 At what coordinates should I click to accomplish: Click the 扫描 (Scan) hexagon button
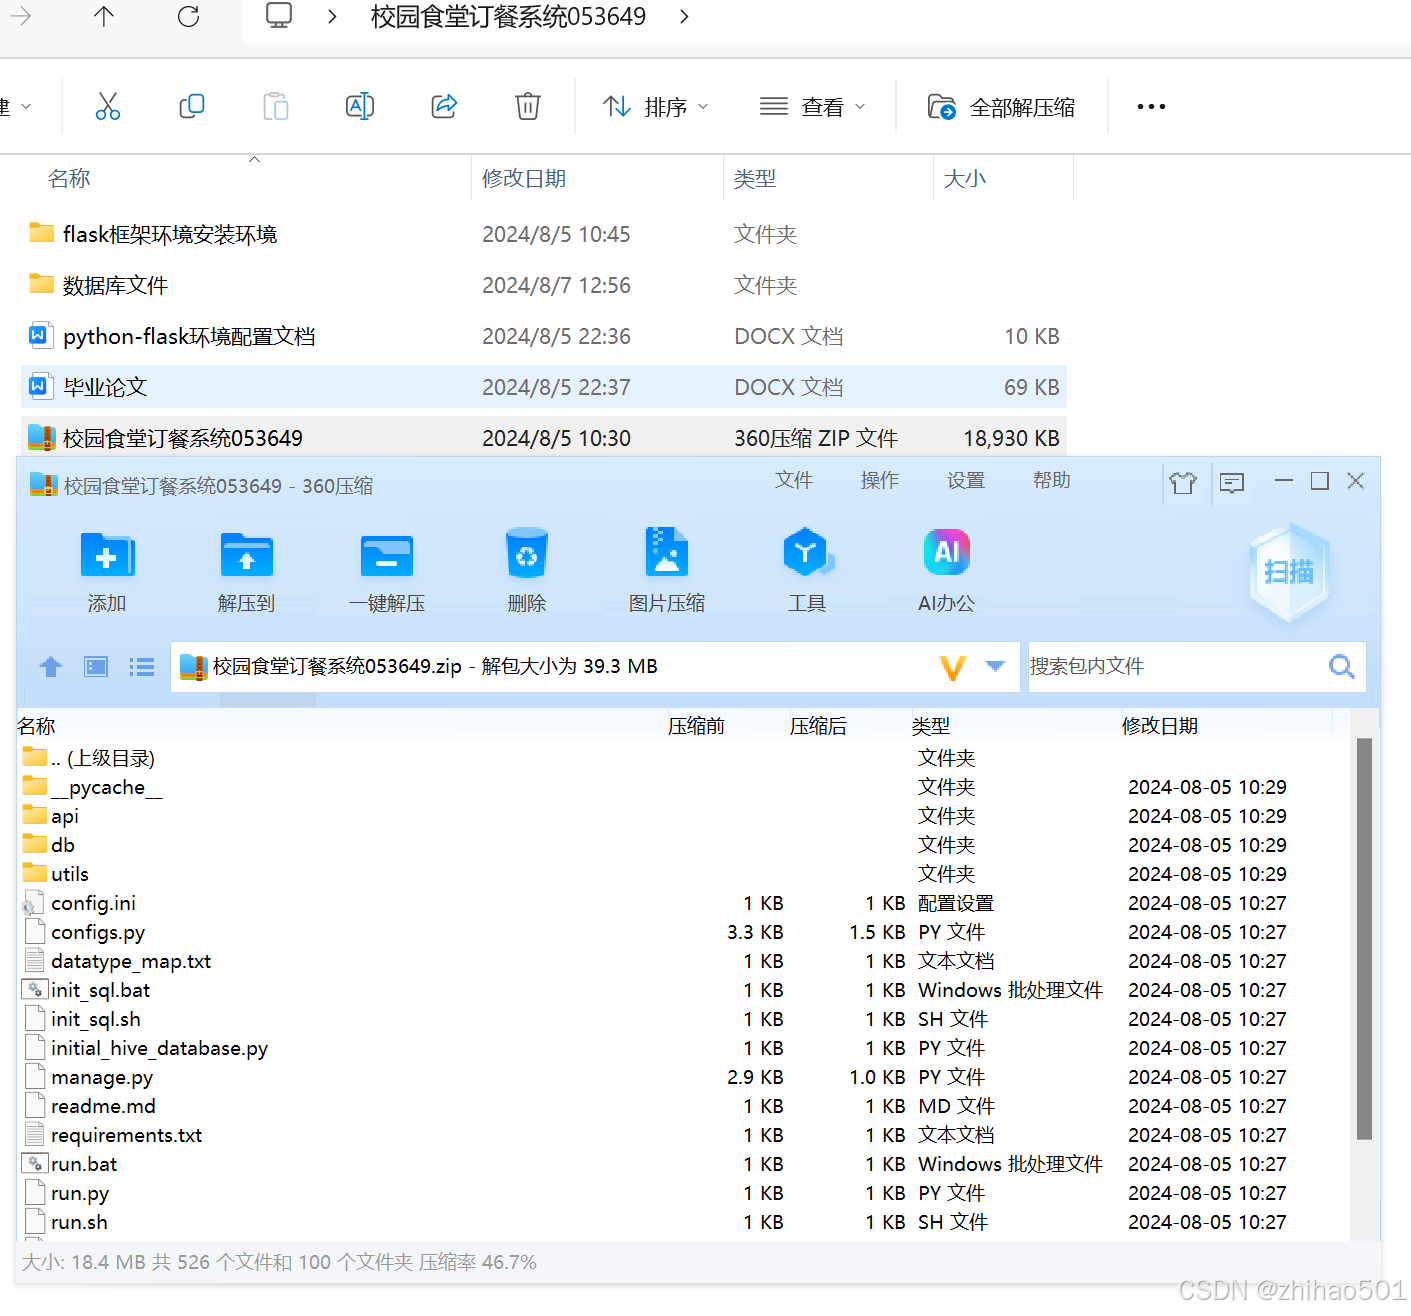(x=1288, y=572)
